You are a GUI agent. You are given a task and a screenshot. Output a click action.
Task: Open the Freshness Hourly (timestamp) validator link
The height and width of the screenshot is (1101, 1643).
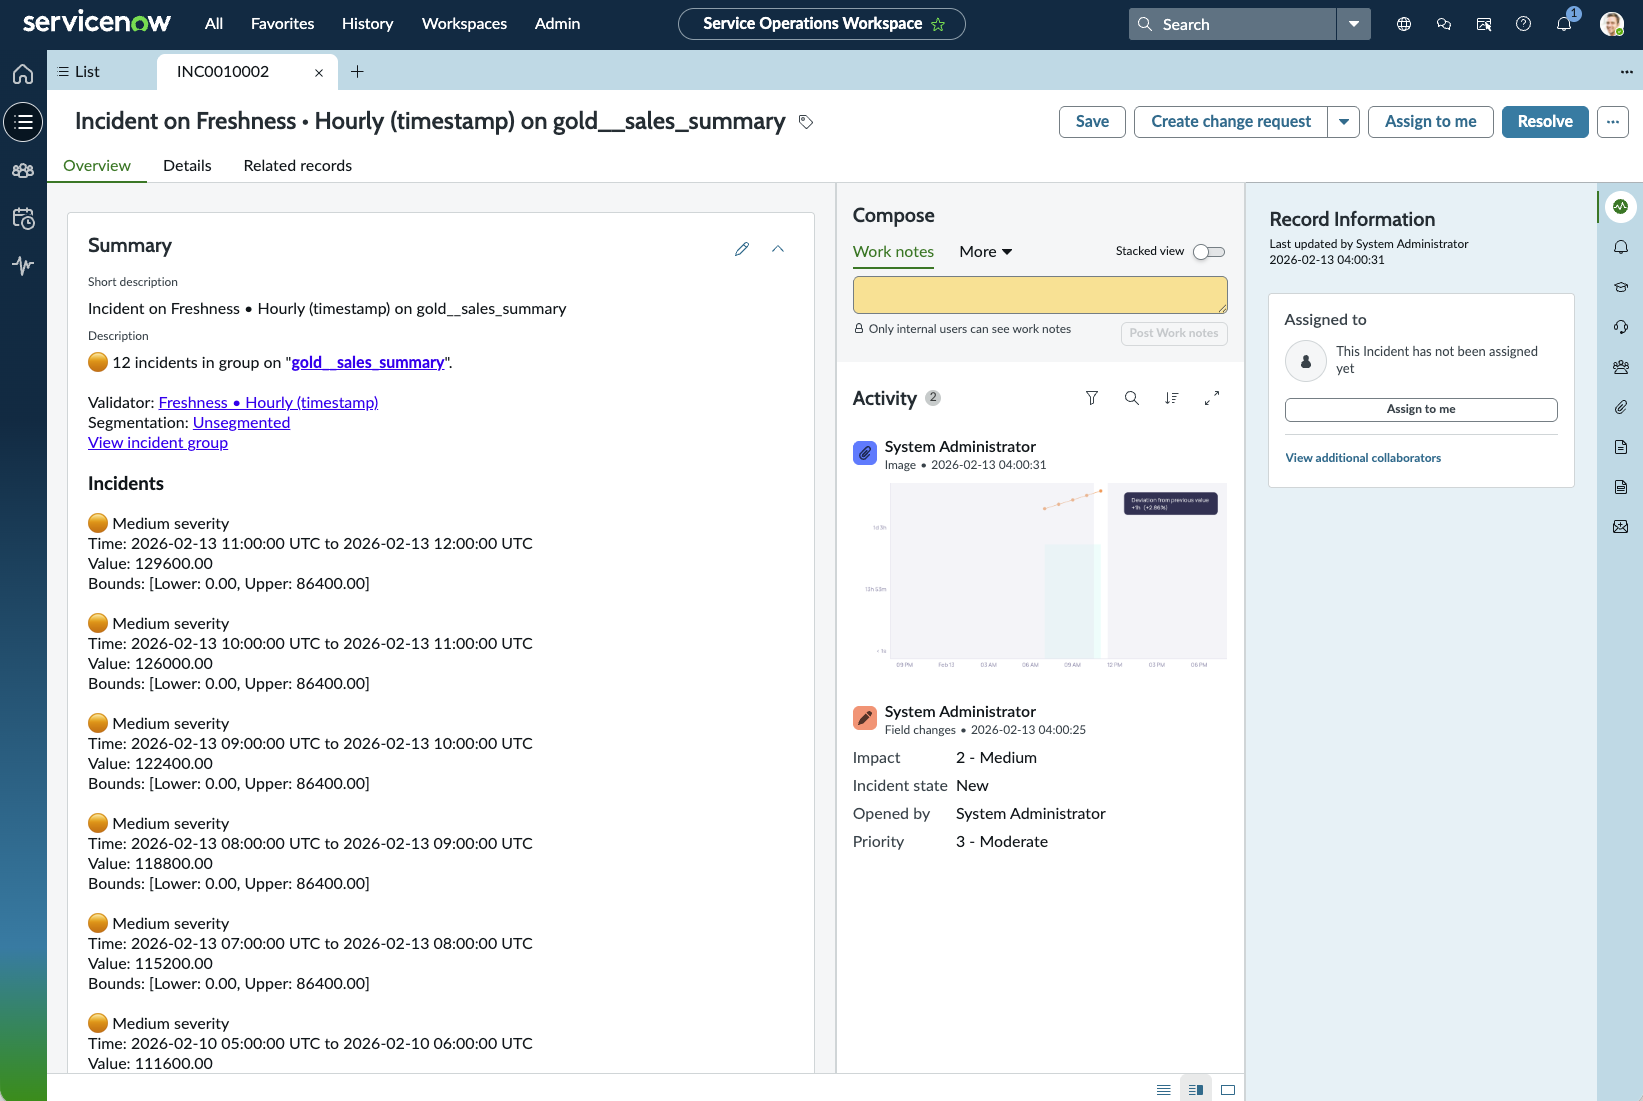(268, 403)
